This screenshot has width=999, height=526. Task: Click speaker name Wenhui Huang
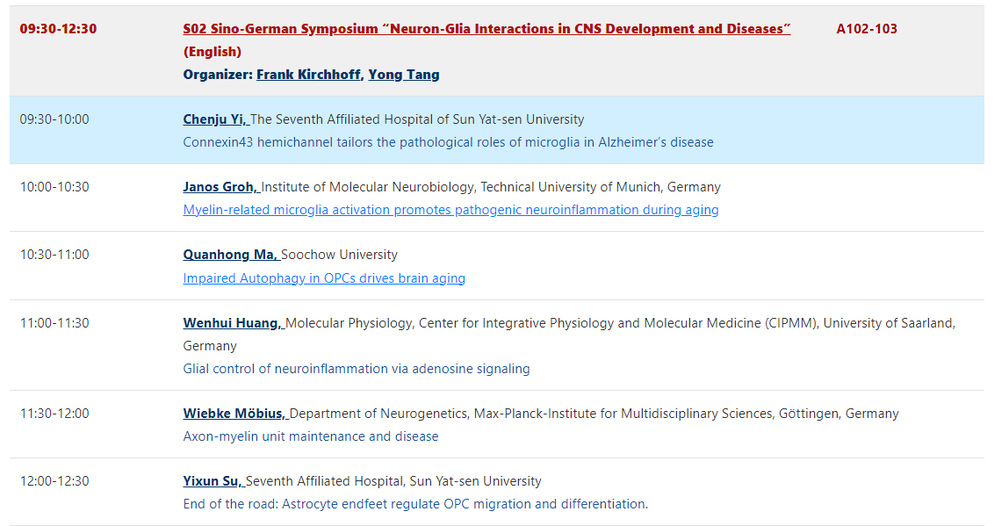233,323
